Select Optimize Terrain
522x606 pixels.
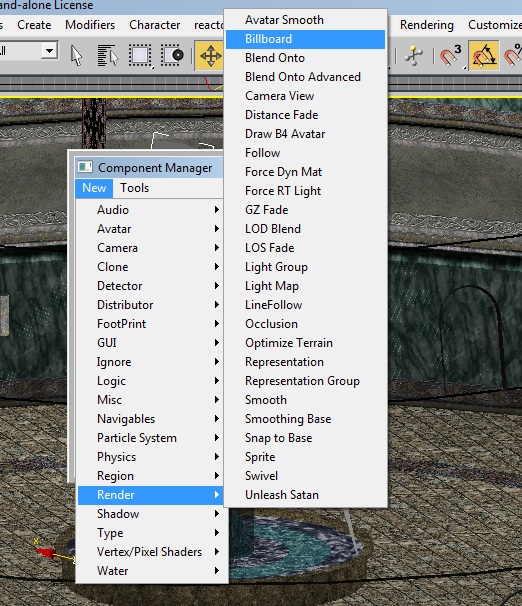[x=305, y=343]
